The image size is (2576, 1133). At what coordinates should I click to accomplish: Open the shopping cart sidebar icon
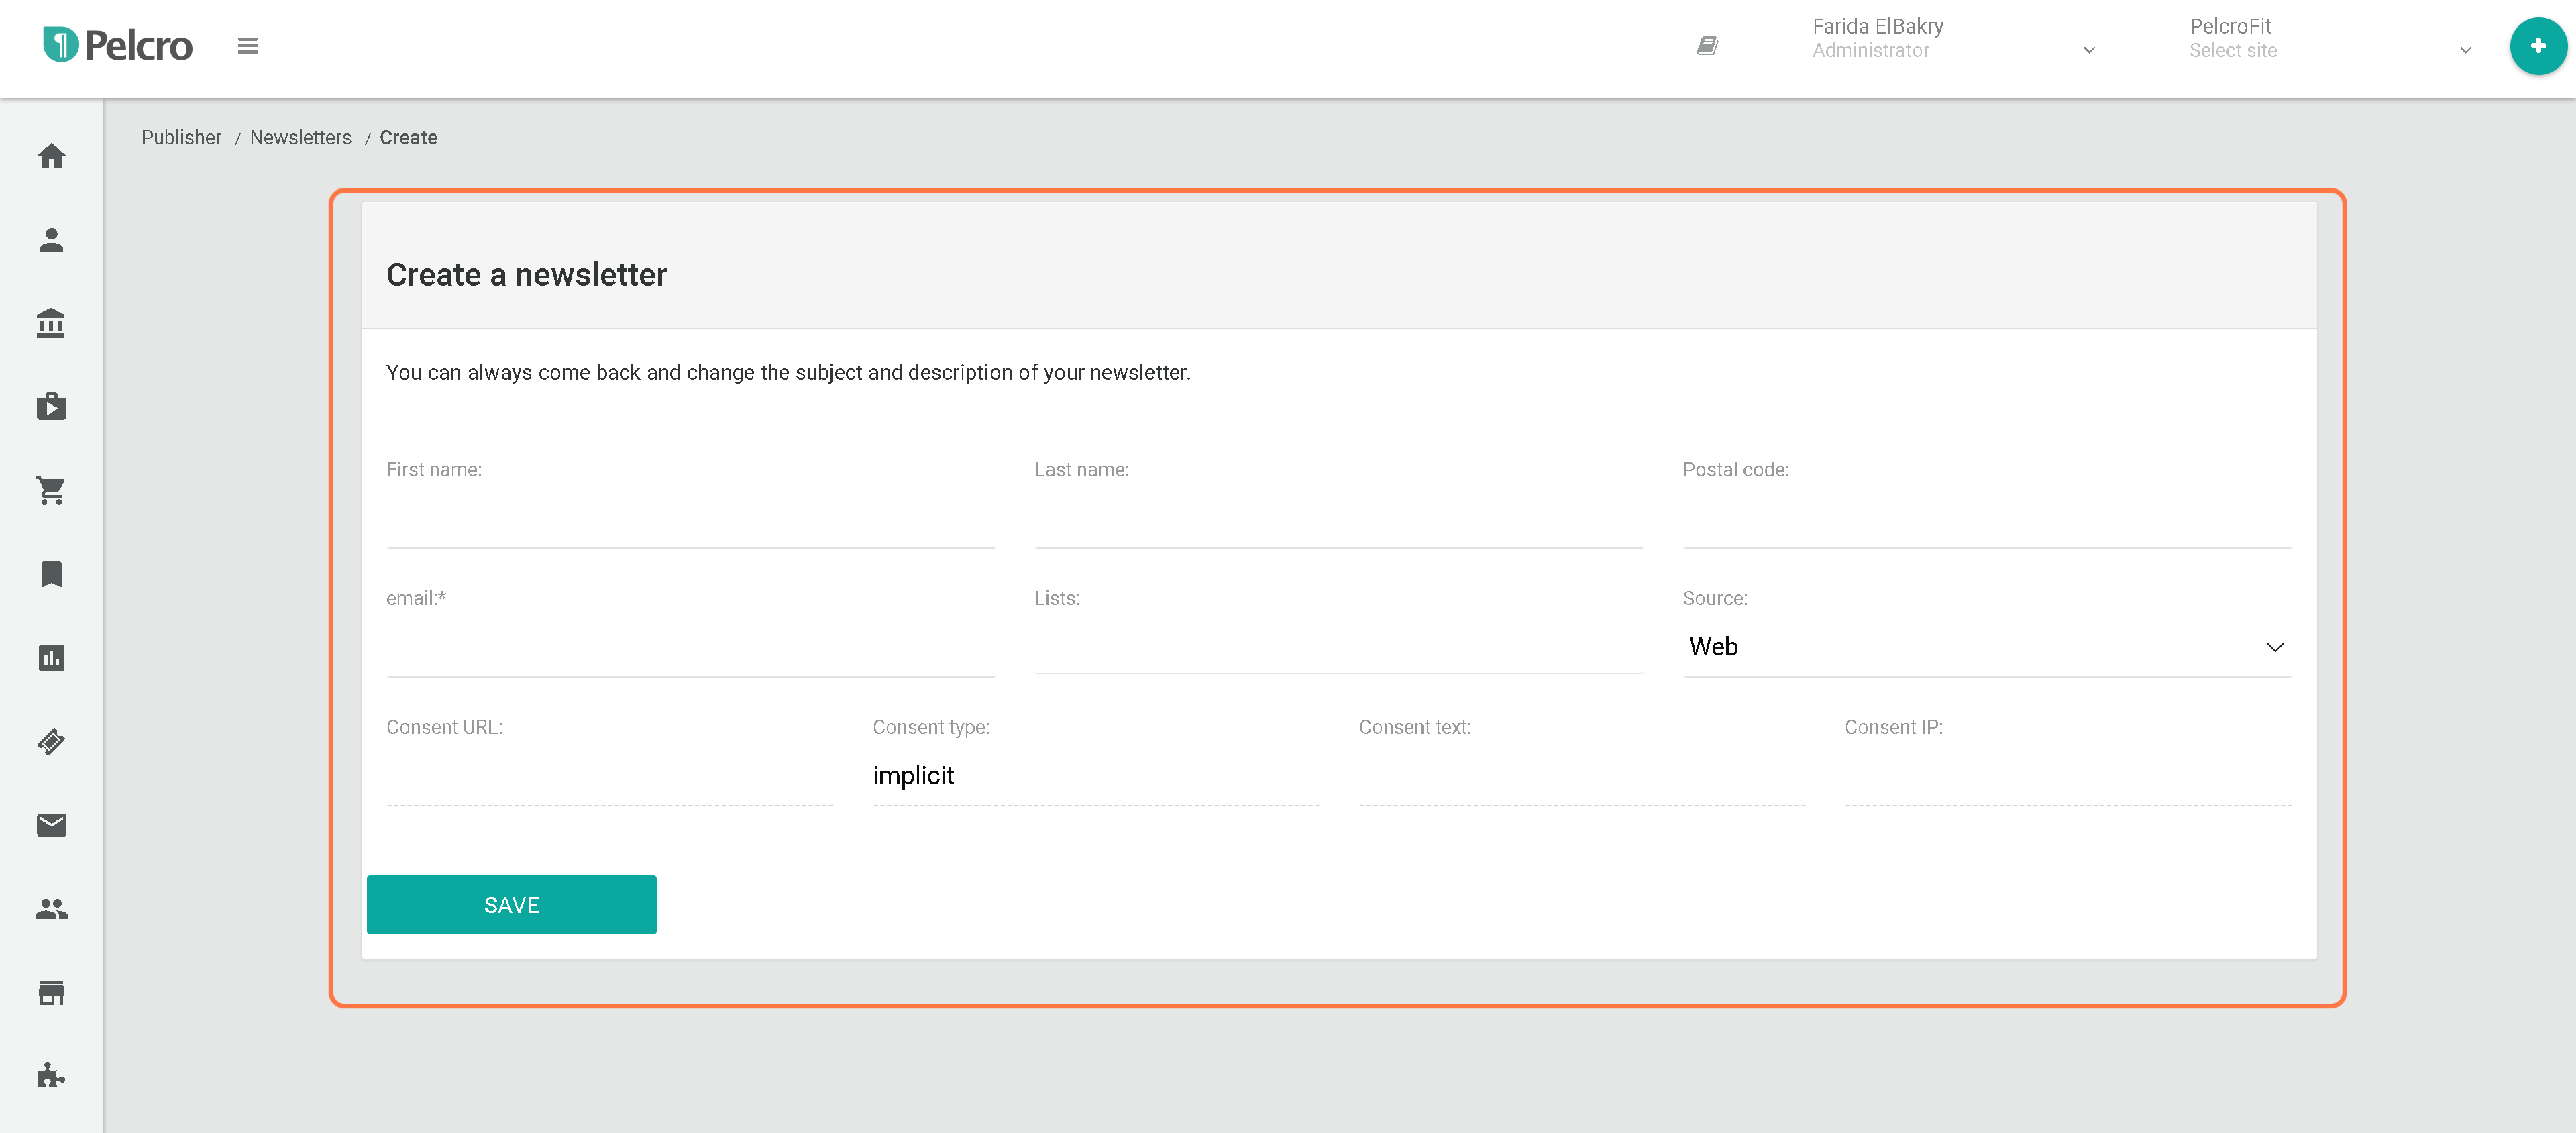[x=51, y=491]
